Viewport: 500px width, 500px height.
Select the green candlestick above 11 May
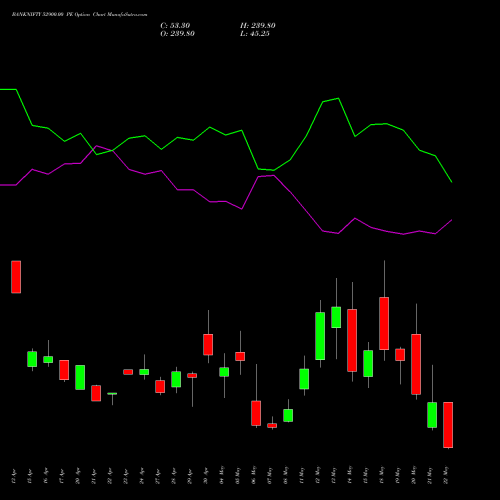point(304,379)
